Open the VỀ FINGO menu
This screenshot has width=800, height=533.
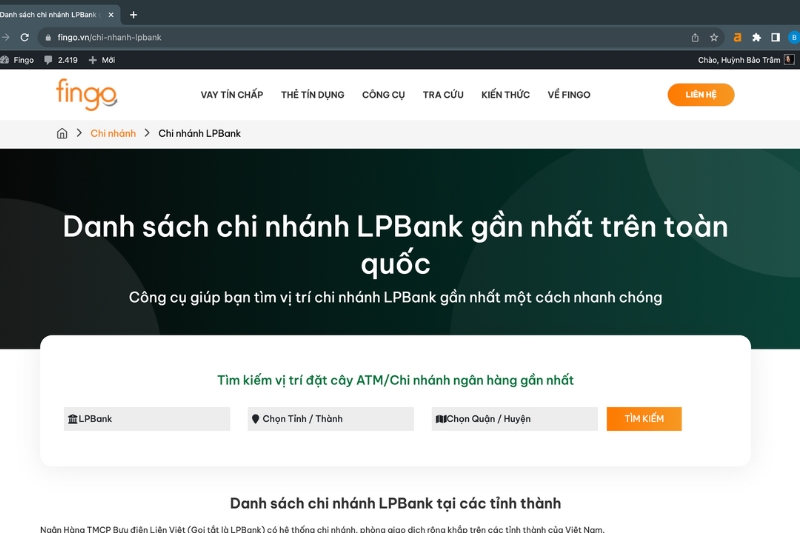click(x=569, y=95)
